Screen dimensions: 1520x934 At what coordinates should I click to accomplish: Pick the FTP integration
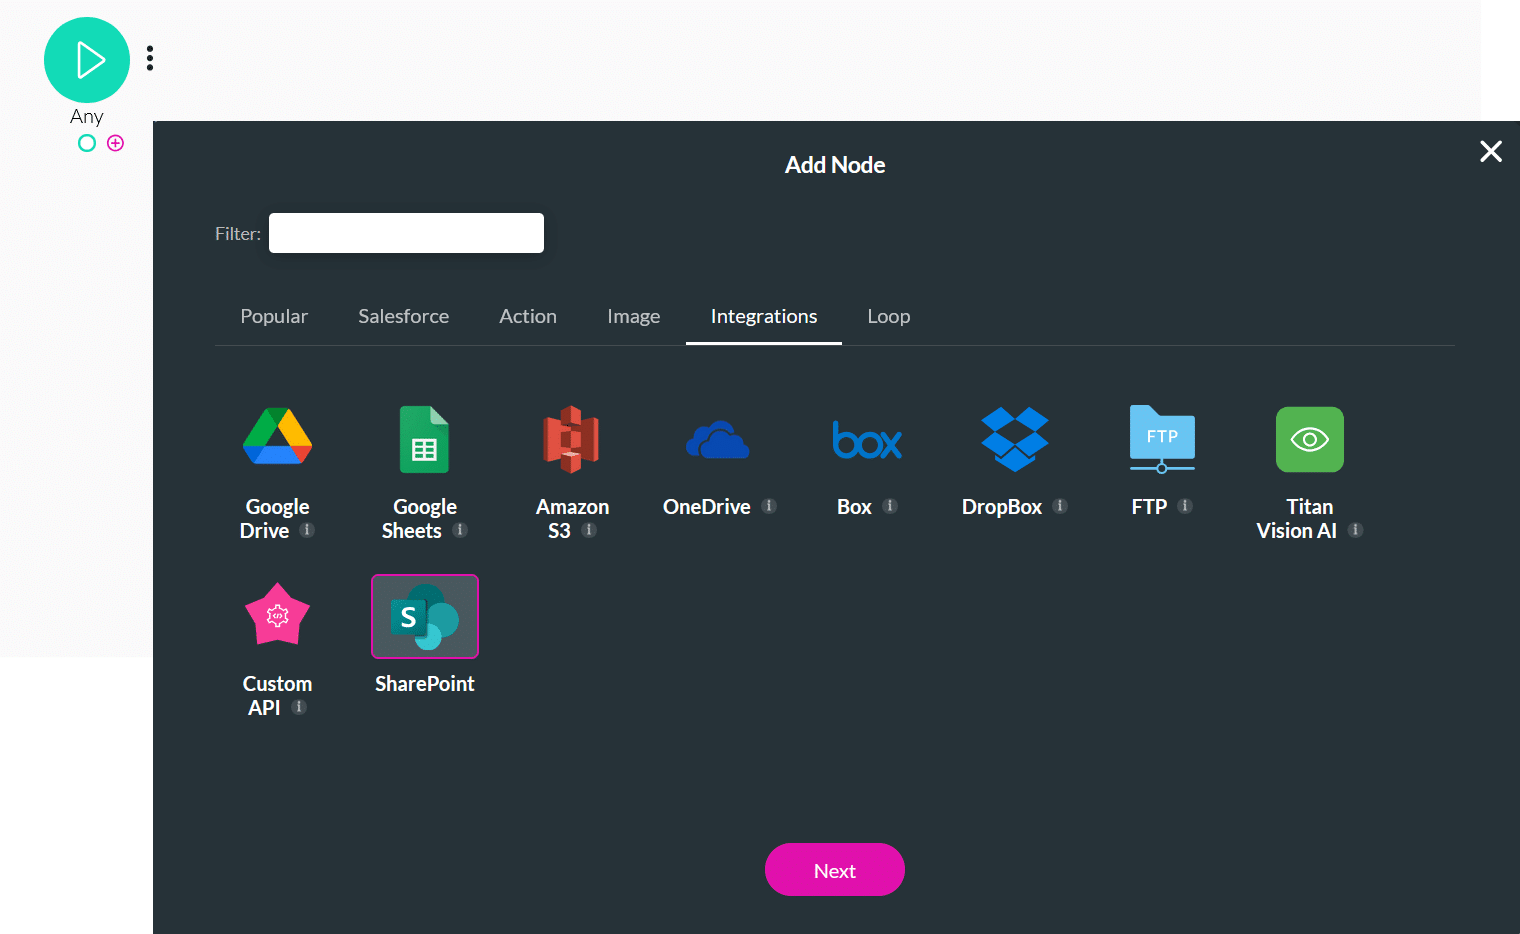(x=1161, y=439)
